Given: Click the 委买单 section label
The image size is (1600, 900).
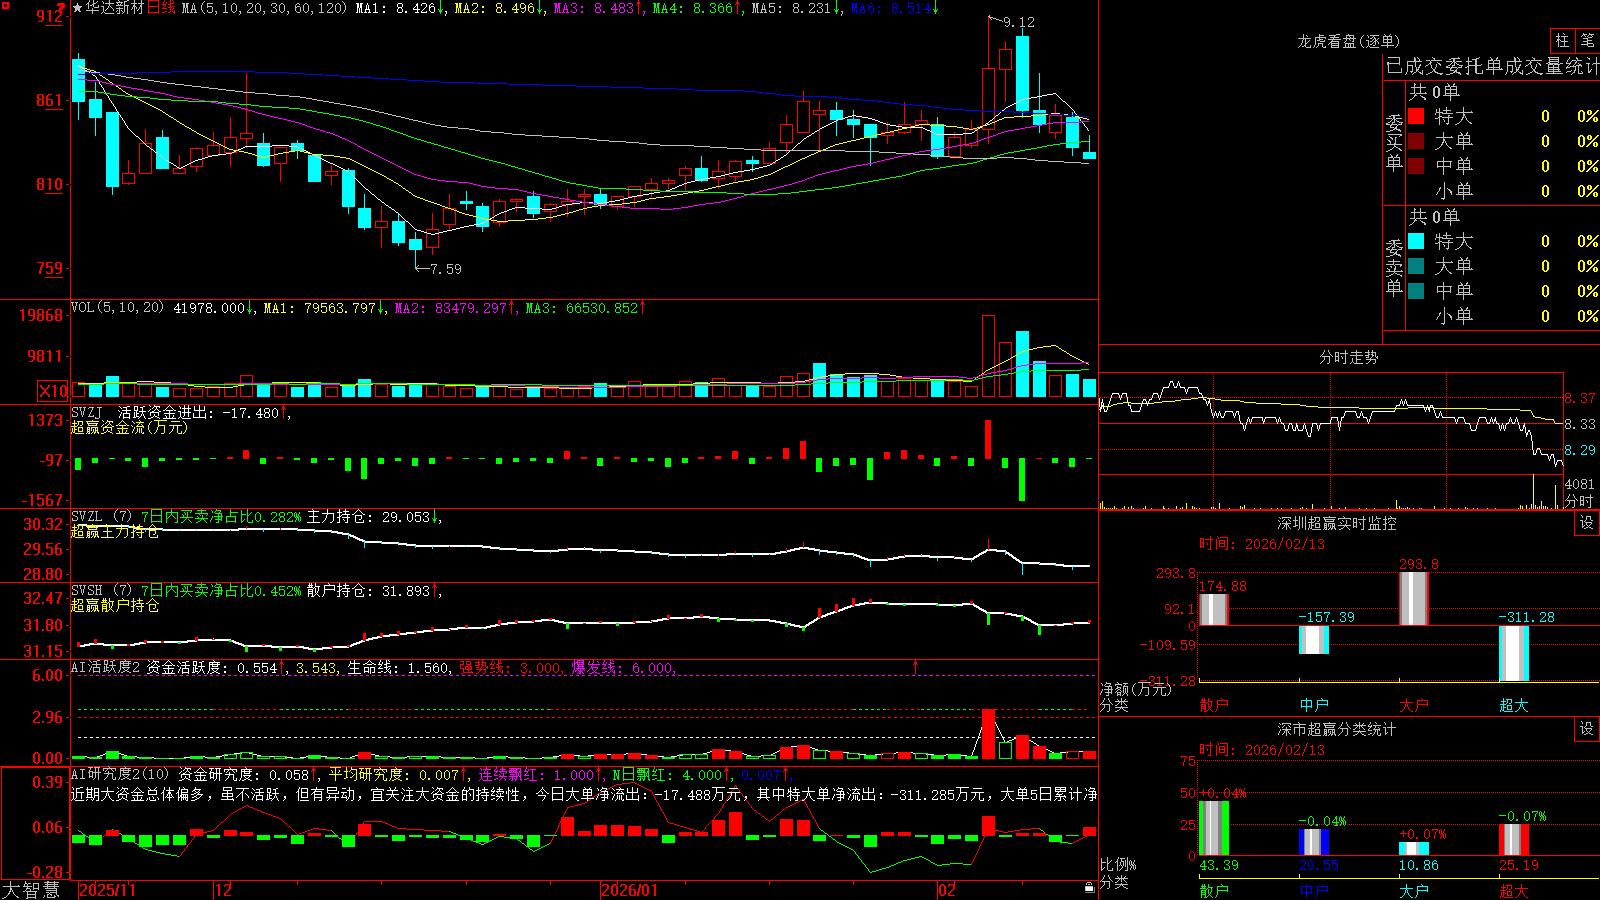Looking at the screenshot, I should [x=1394, y=142].
